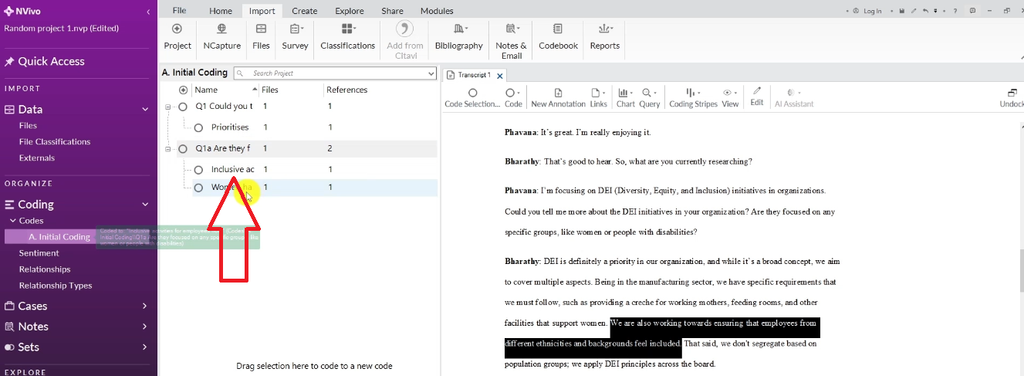Screen dimensions: 1024x376
Task: Expand the Cases section
Action: (x=146, y=306)
